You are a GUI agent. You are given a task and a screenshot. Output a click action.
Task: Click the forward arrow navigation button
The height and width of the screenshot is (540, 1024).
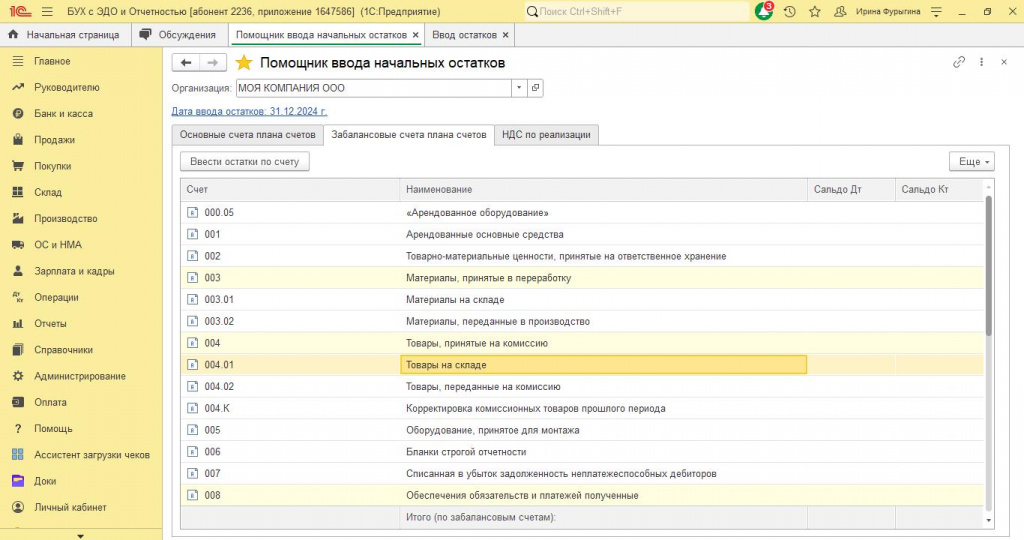[213, 63]
